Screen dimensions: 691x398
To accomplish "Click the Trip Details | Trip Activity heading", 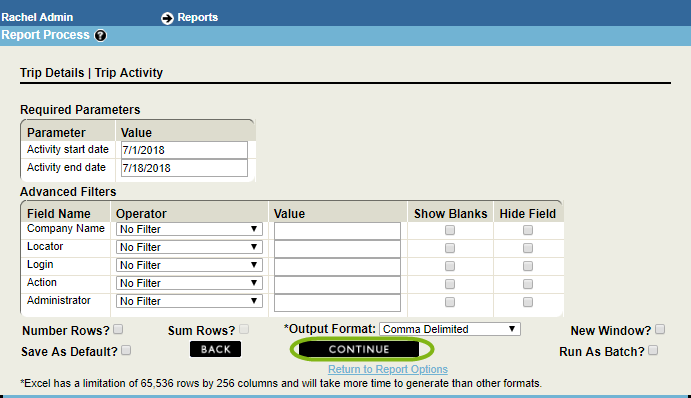I will coord(91,73).
